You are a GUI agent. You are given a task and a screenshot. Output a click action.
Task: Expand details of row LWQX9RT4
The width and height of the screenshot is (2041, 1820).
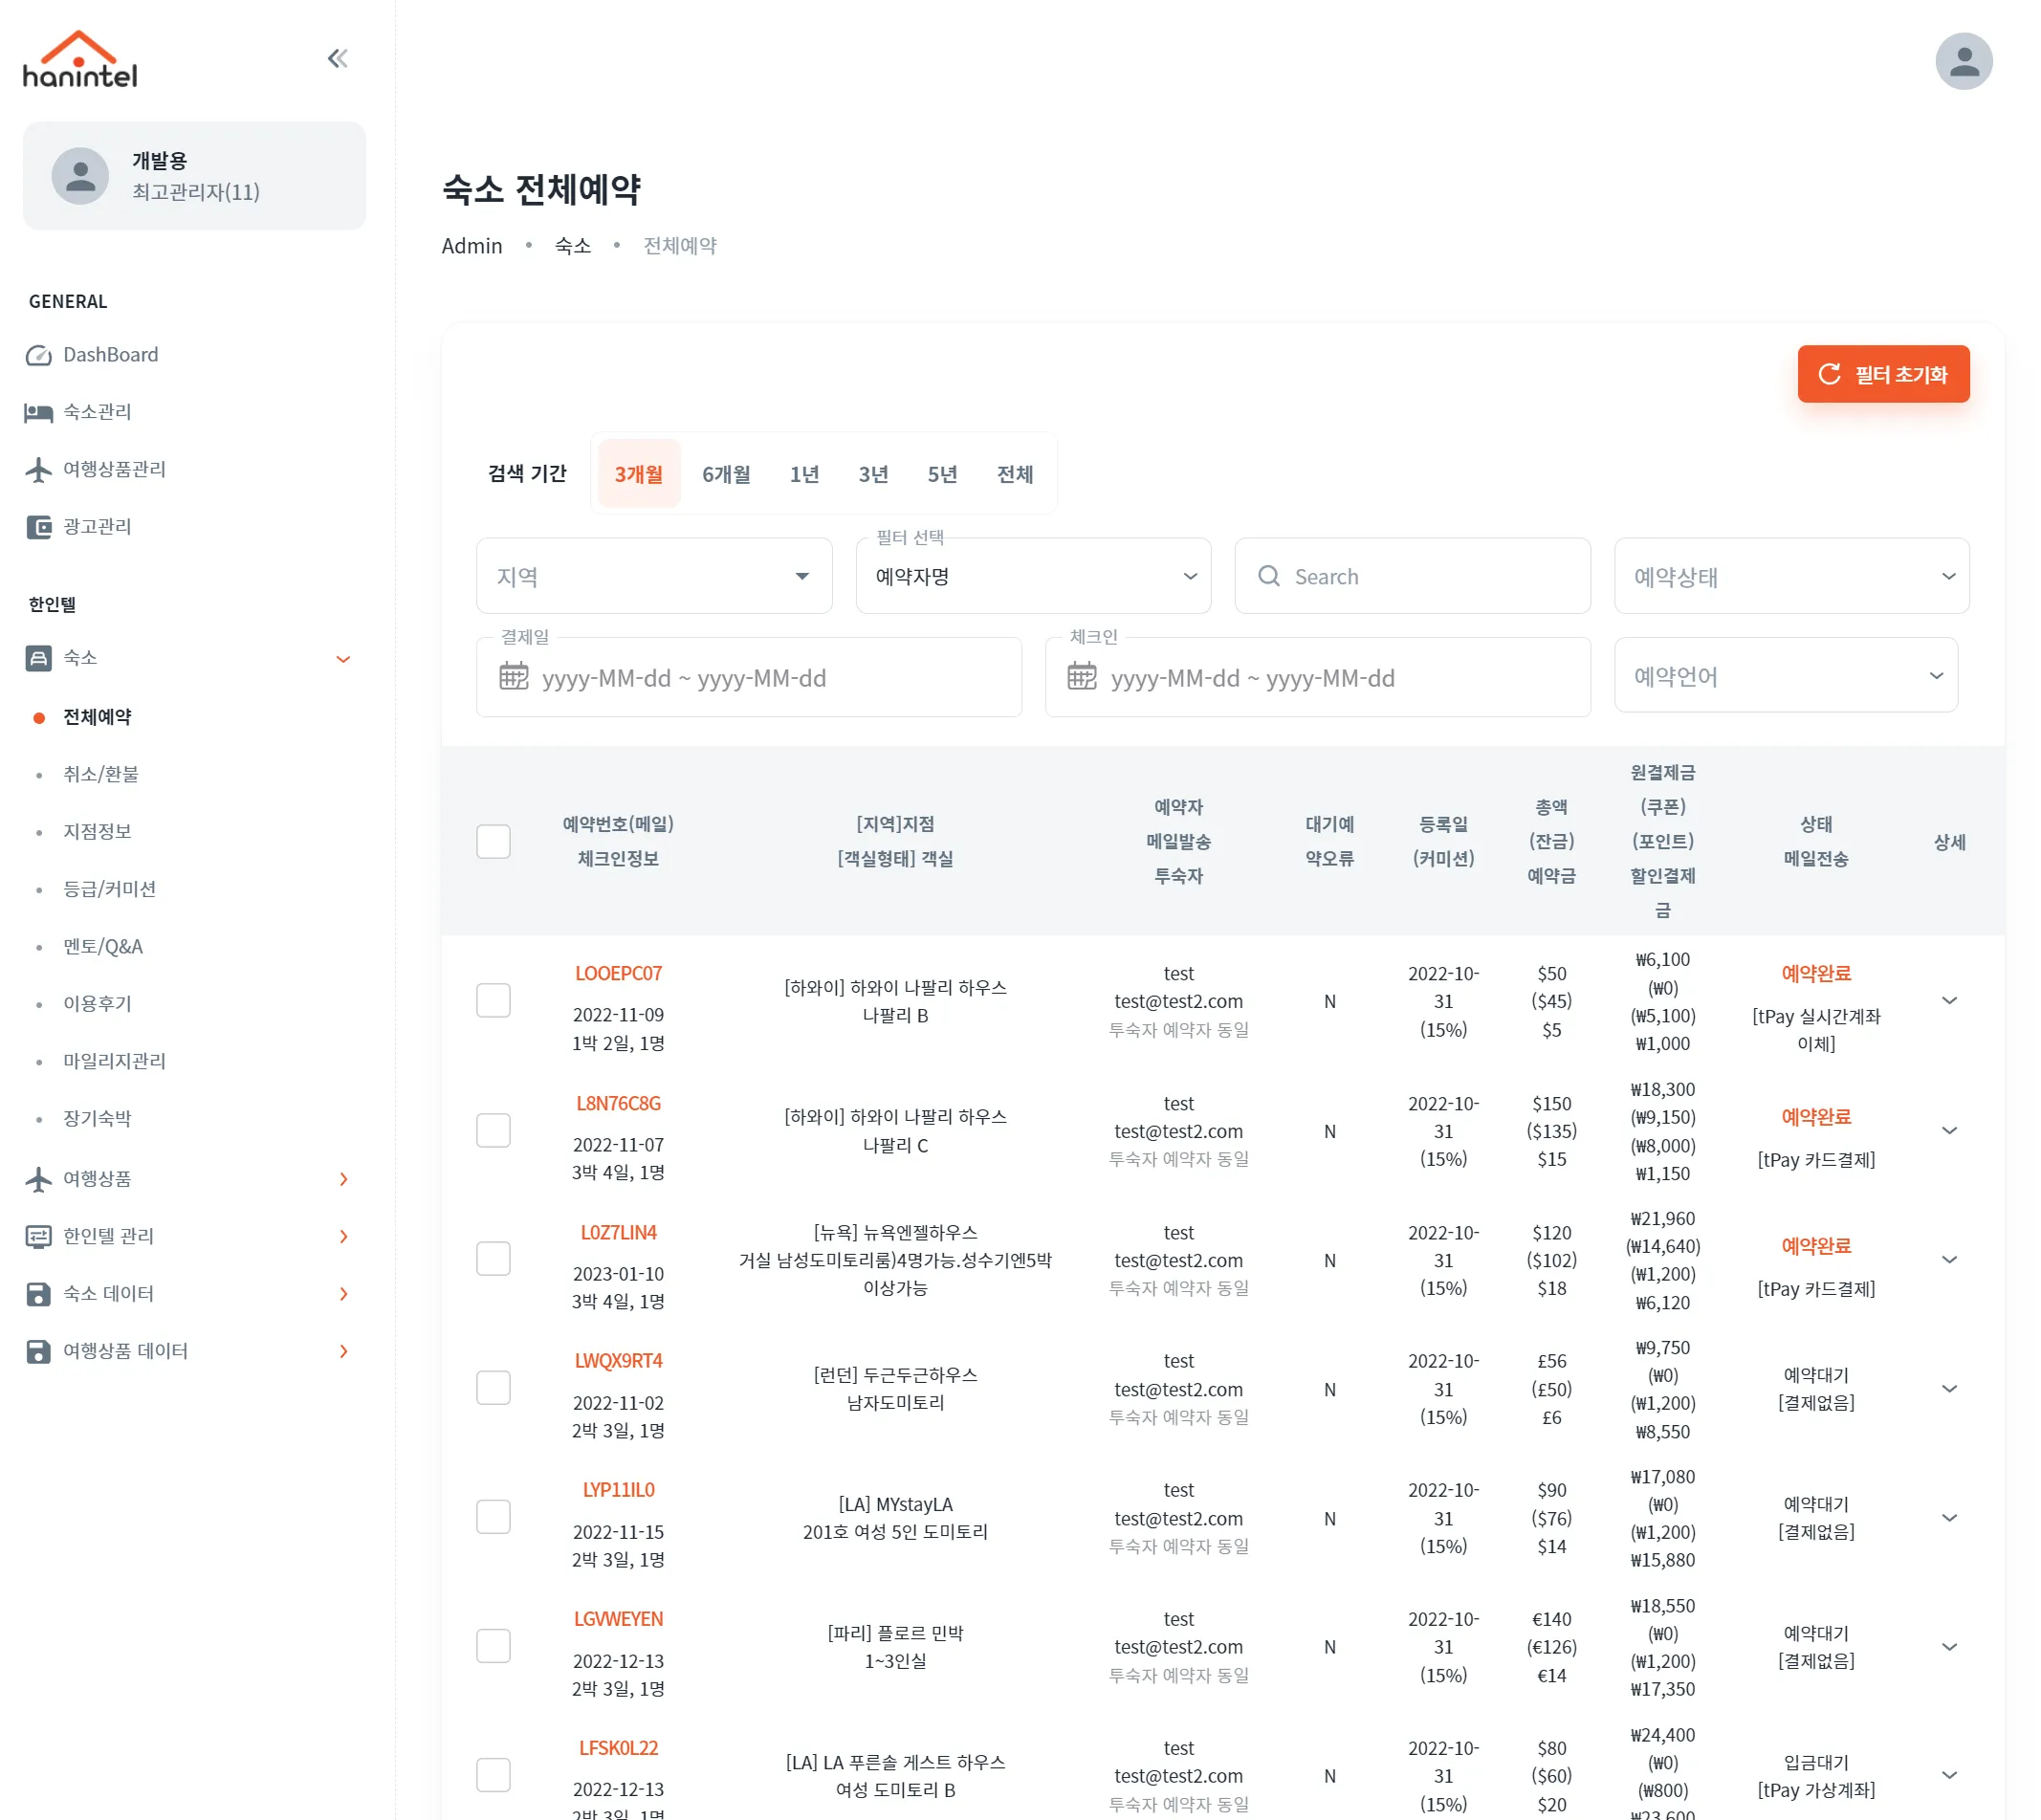[x=1948, y=1388]
